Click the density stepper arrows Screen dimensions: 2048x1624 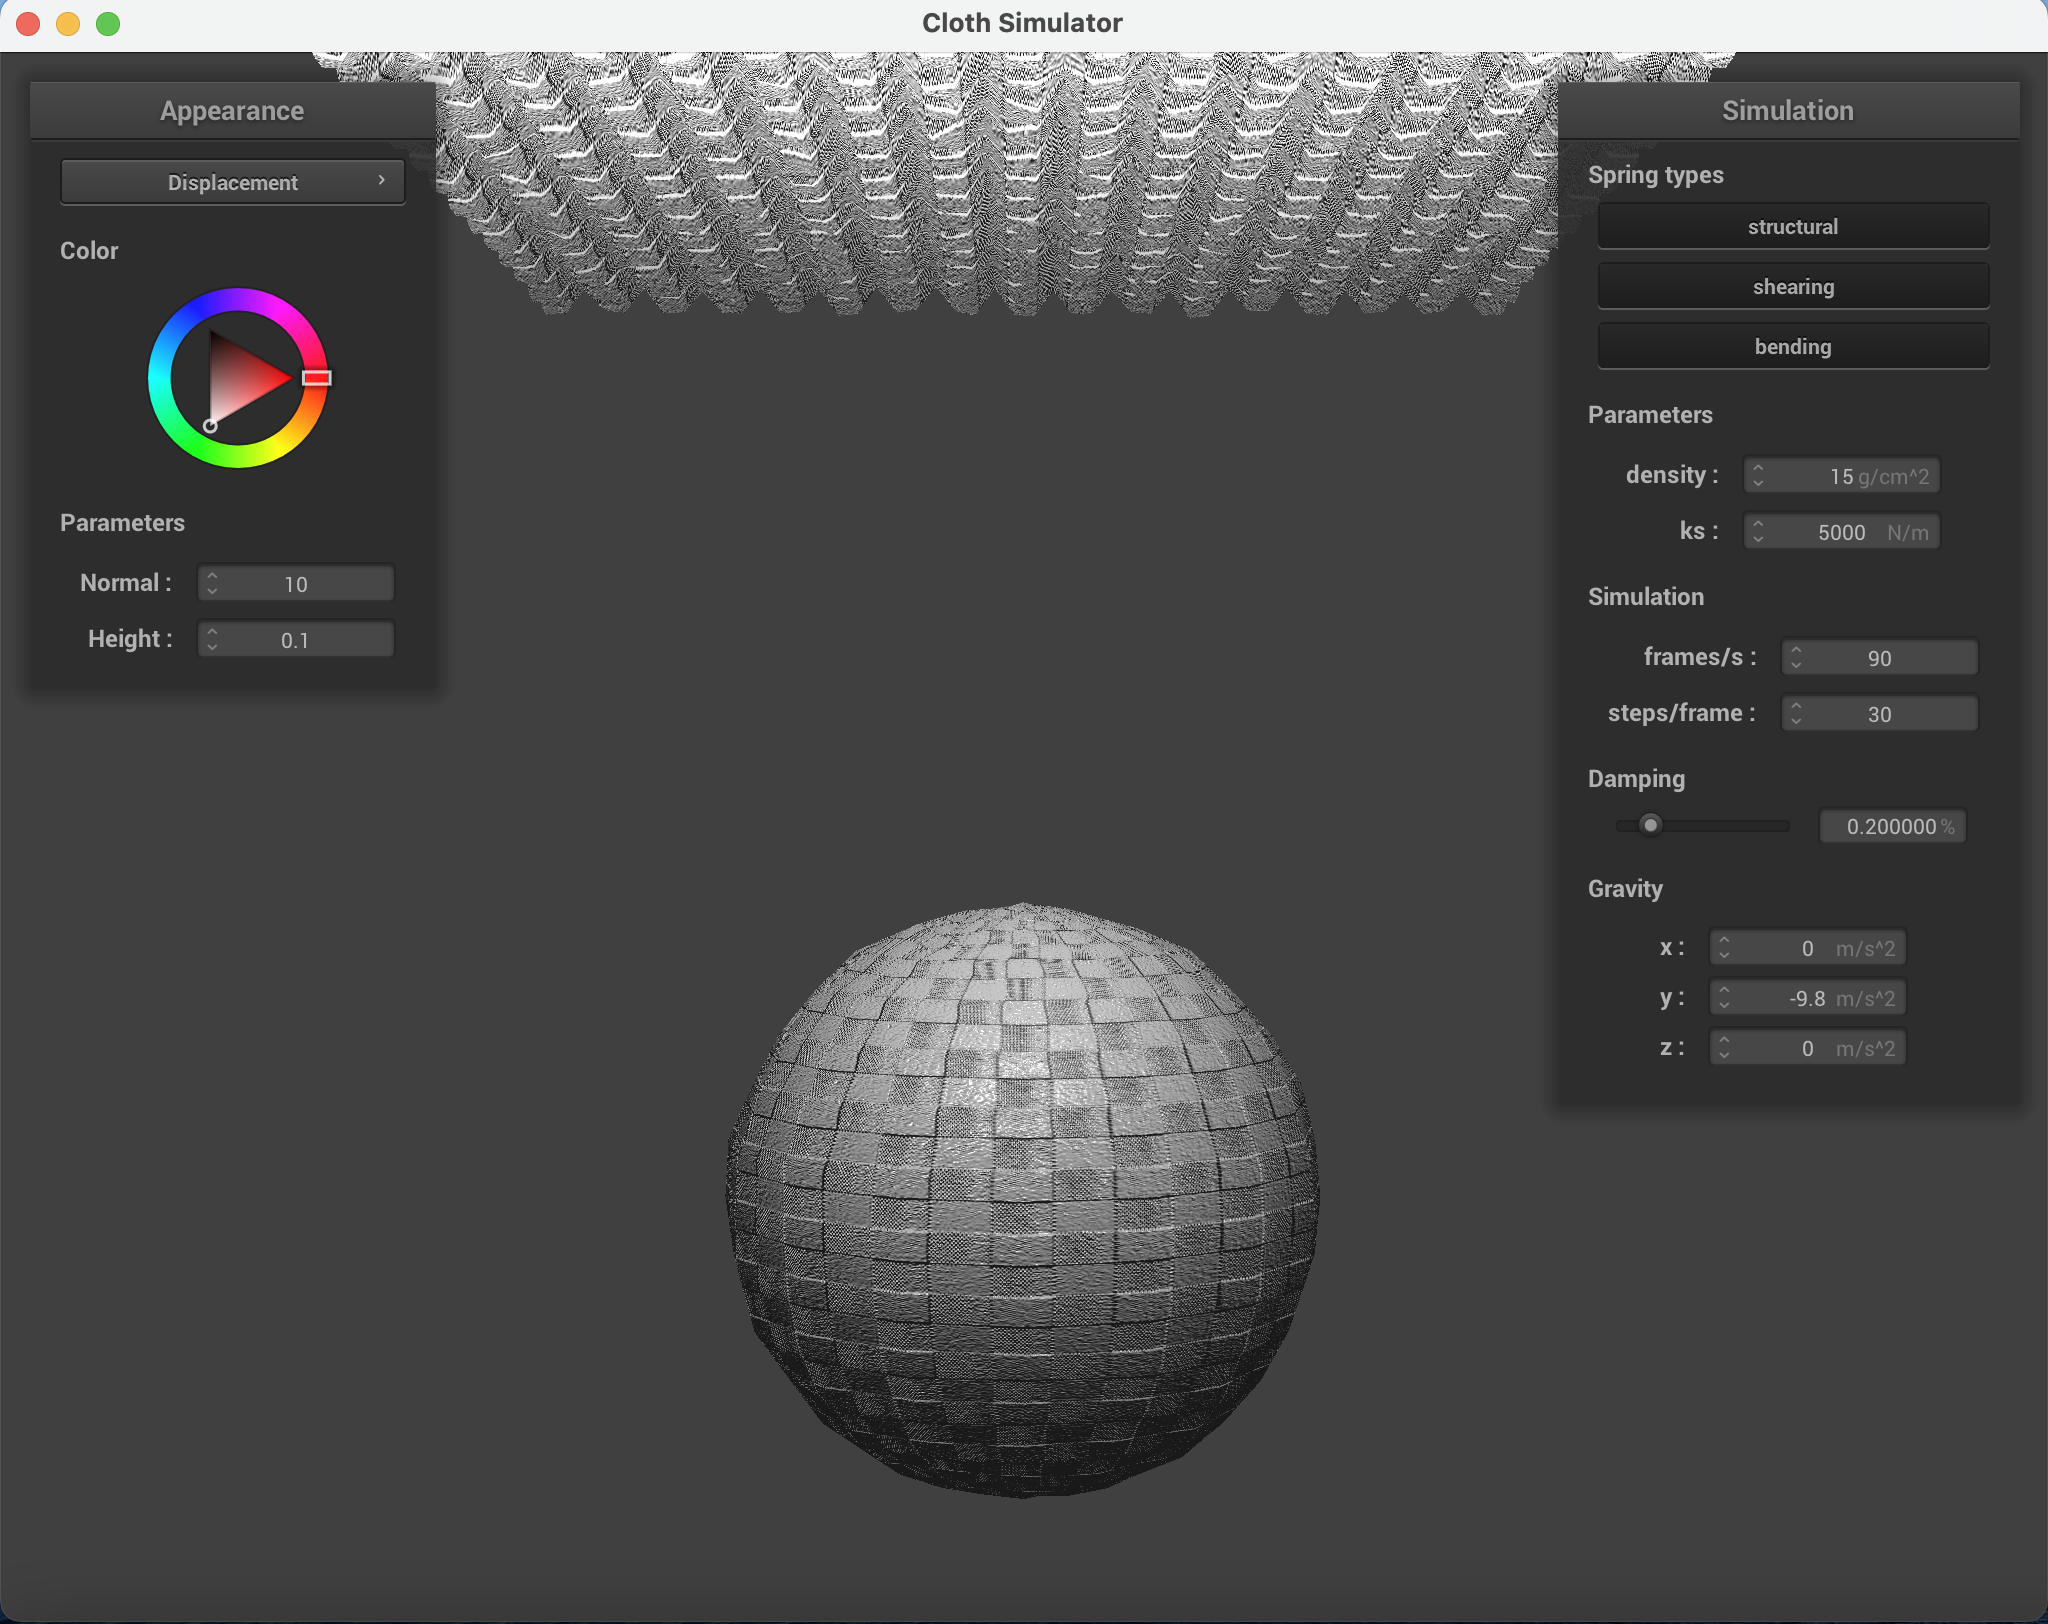coord(1758,476)
